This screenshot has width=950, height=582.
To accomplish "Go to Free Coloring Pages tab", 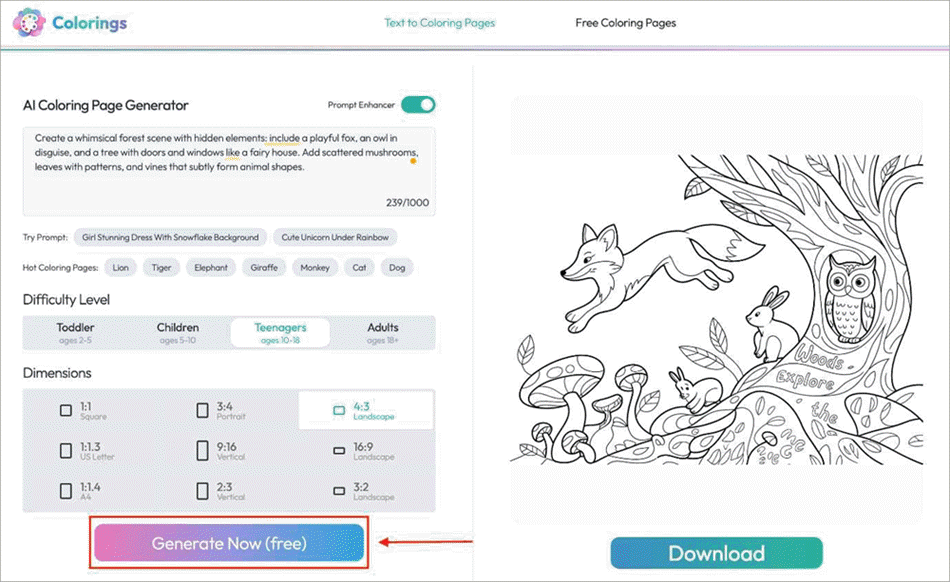I will (625, 23).
